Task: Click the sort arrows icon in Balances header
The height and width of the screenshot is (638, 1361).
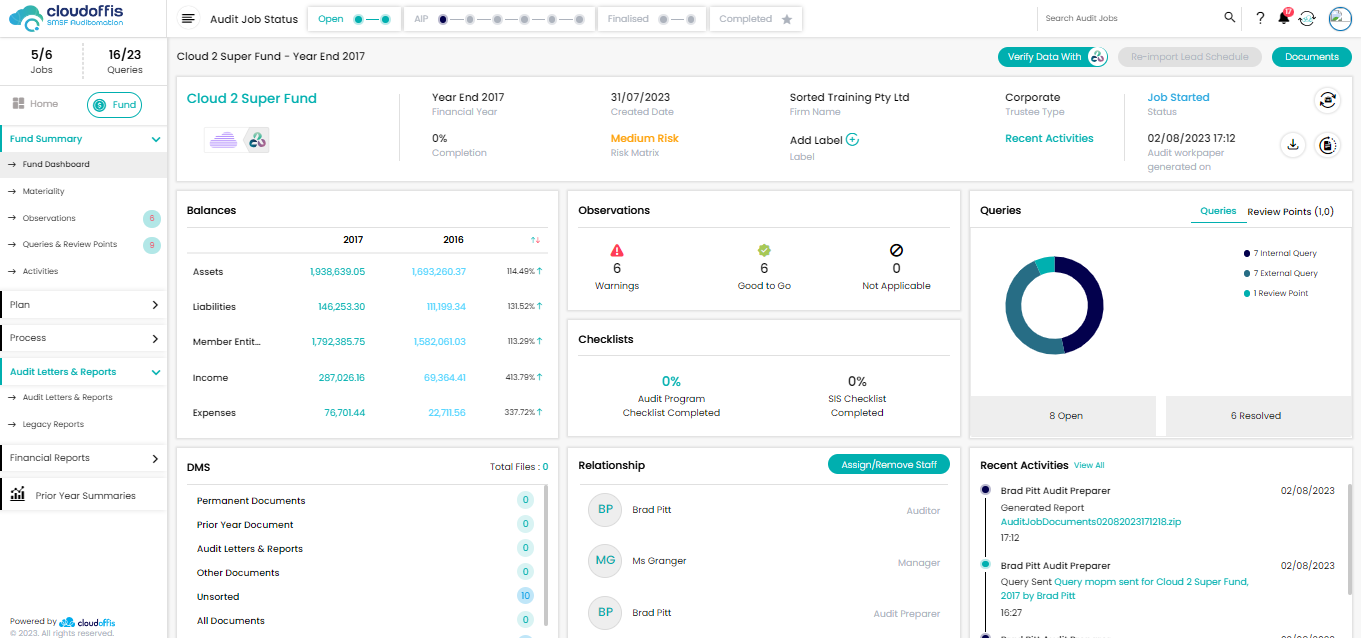Action: 535,240
